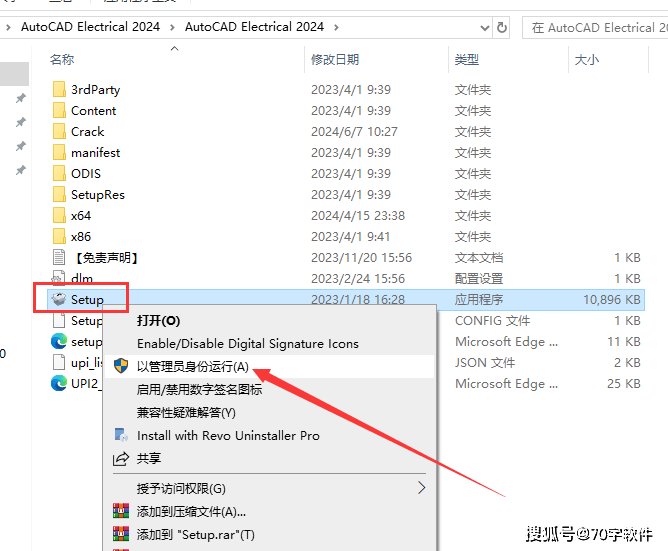Click the date 2023/11/20 15:56
The image size is (668, 551).
point(361,258)
